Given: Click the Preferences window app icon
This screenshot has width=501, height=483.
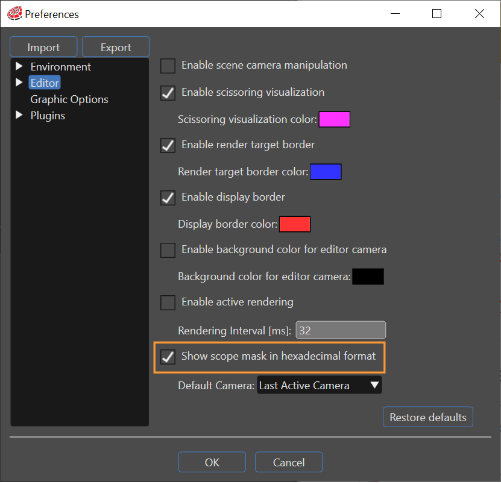Looking at the screenshot, I should [x=15, y=14].
